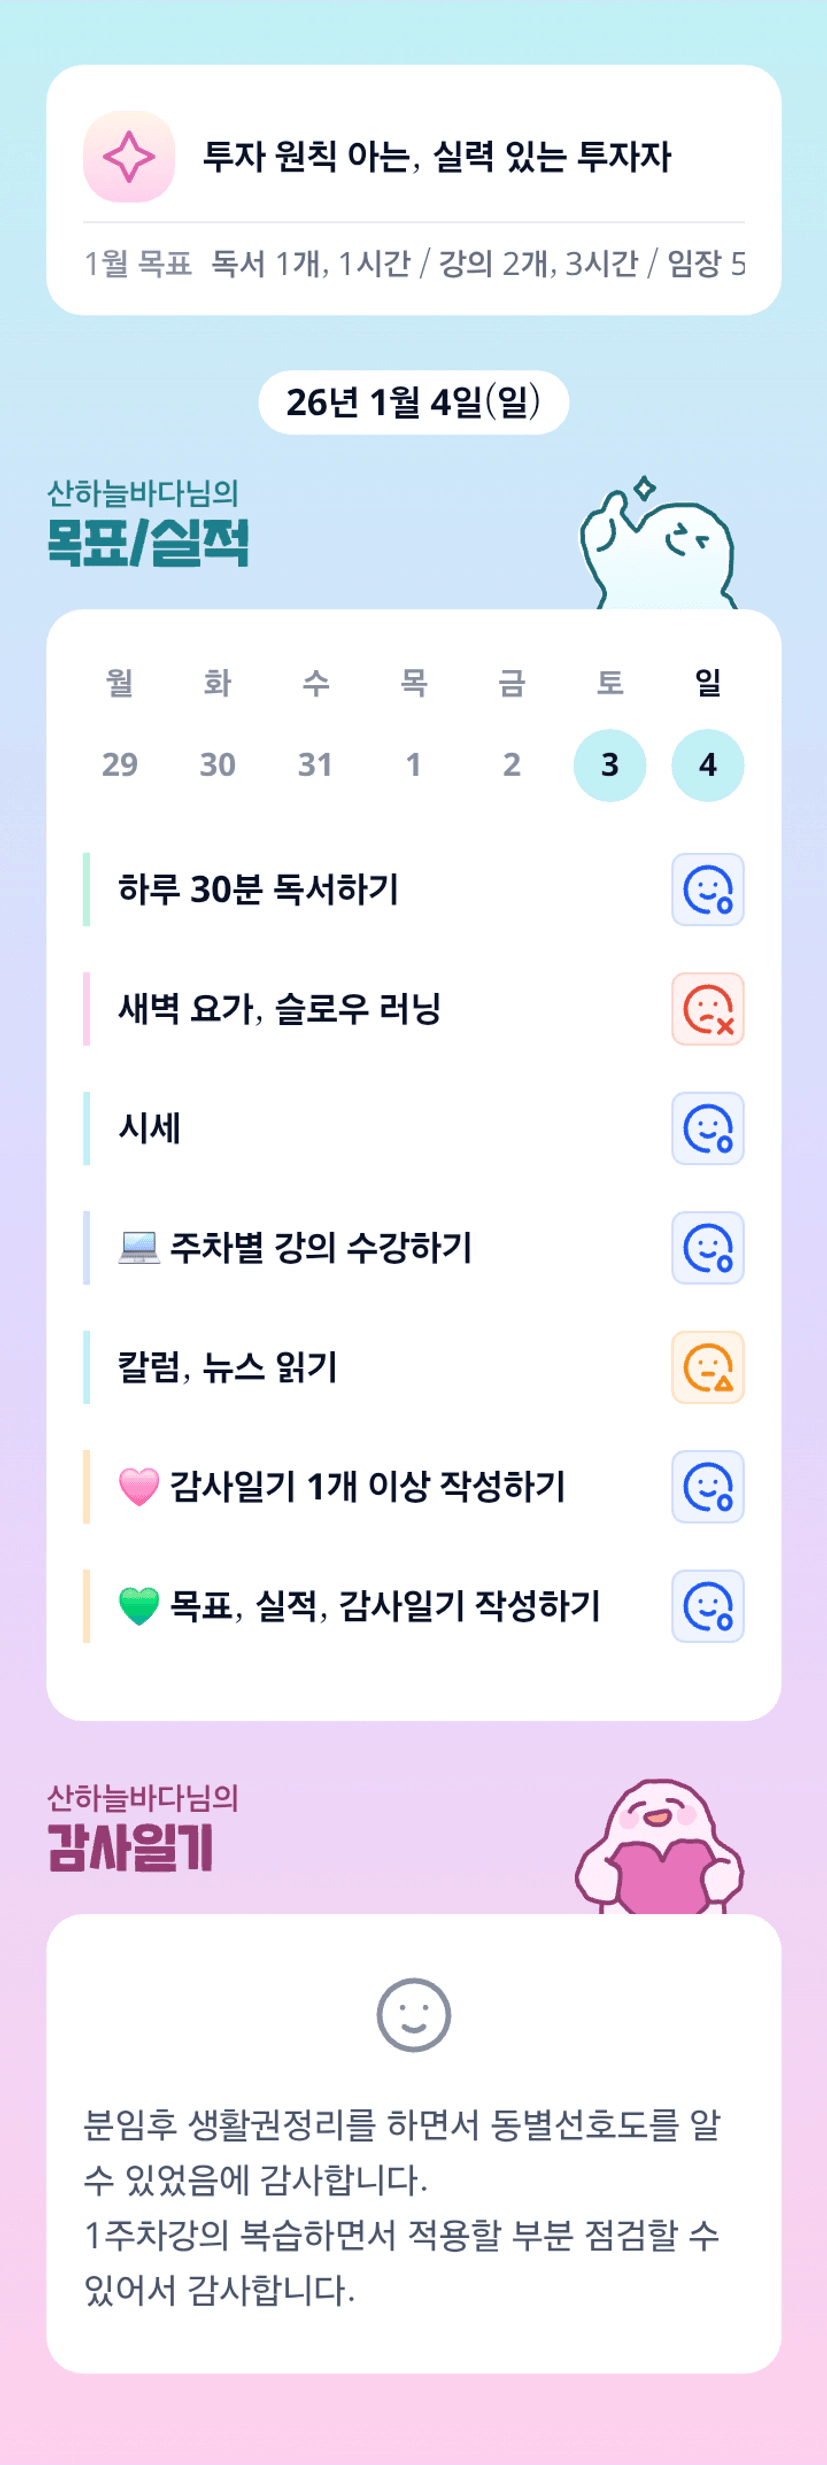This screenshot has height=2465, width=827.
Task: Click status face icon for 시세
Action: 707,1128
